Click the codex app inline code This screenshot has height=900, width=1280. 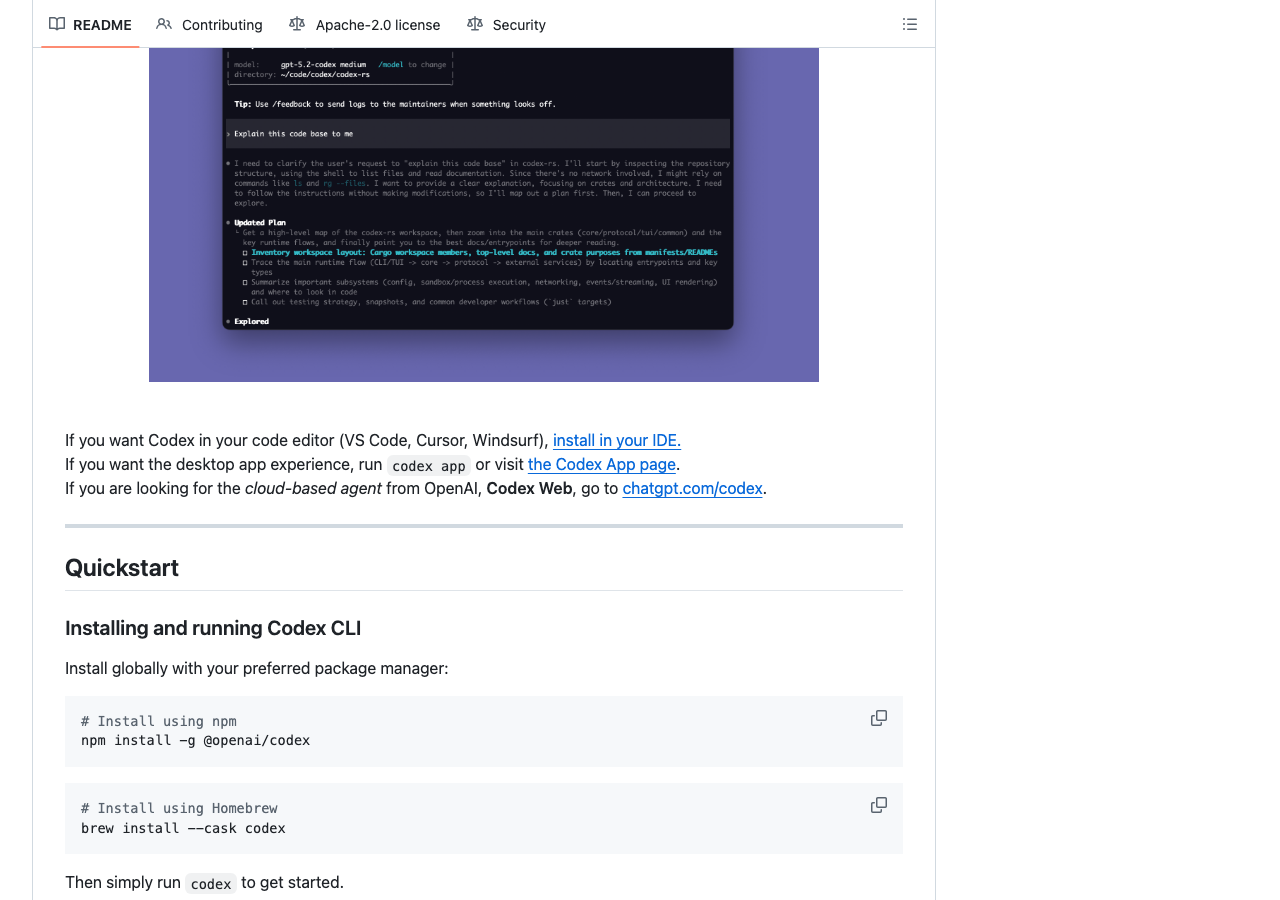[x=428, y=465]
